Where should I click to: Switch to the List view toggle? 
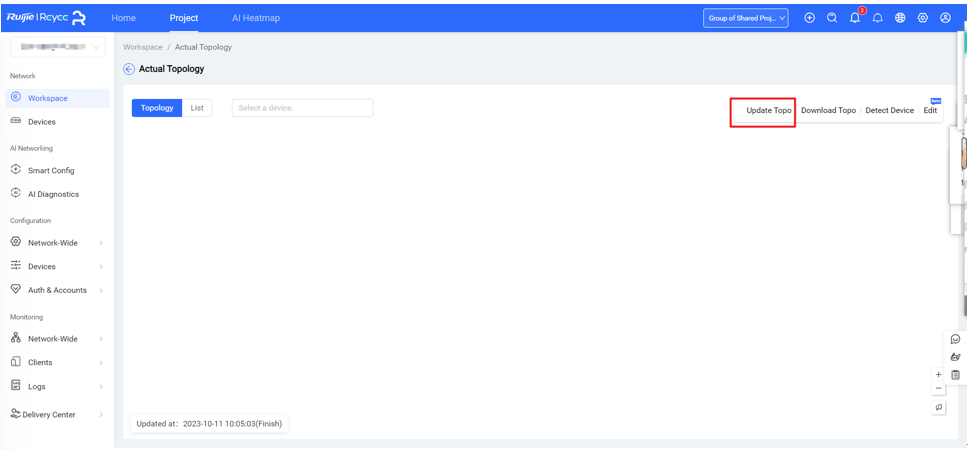click(x=197, y=108)
